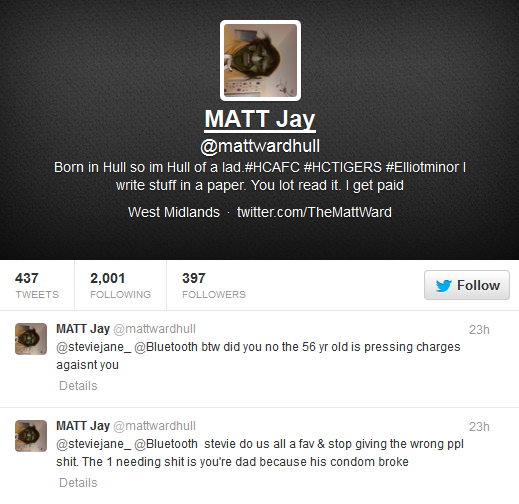Open @Bluetooth mention in the second tweet
Viewport: 519px width, 504px height.
pyautogui.click(x=166, y=444)
